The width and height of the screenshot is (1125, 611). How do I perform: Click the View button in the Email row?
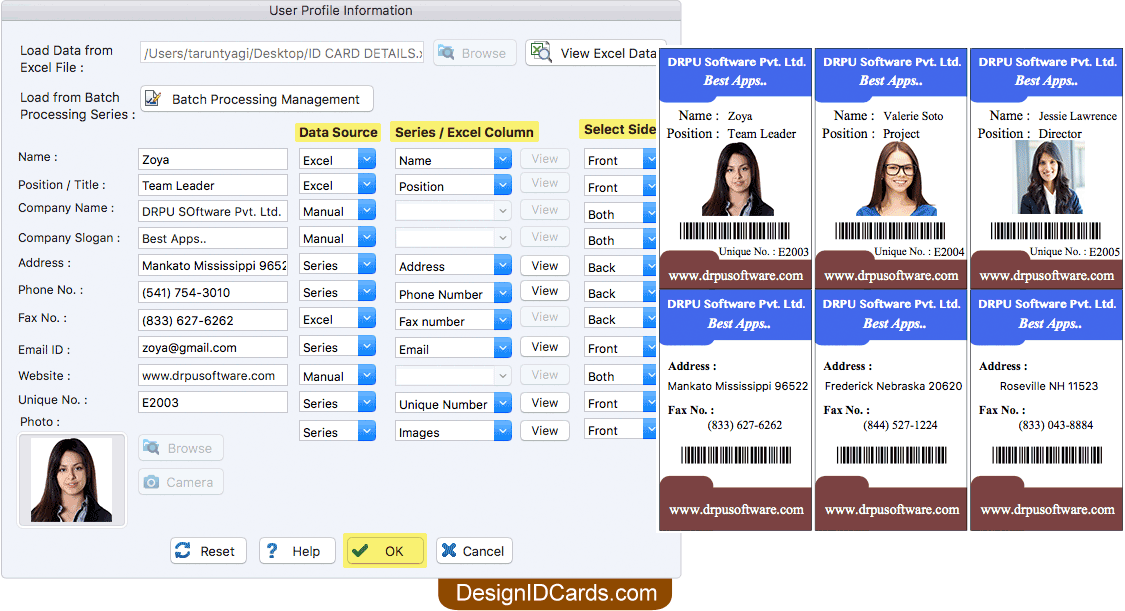point(545,346)
